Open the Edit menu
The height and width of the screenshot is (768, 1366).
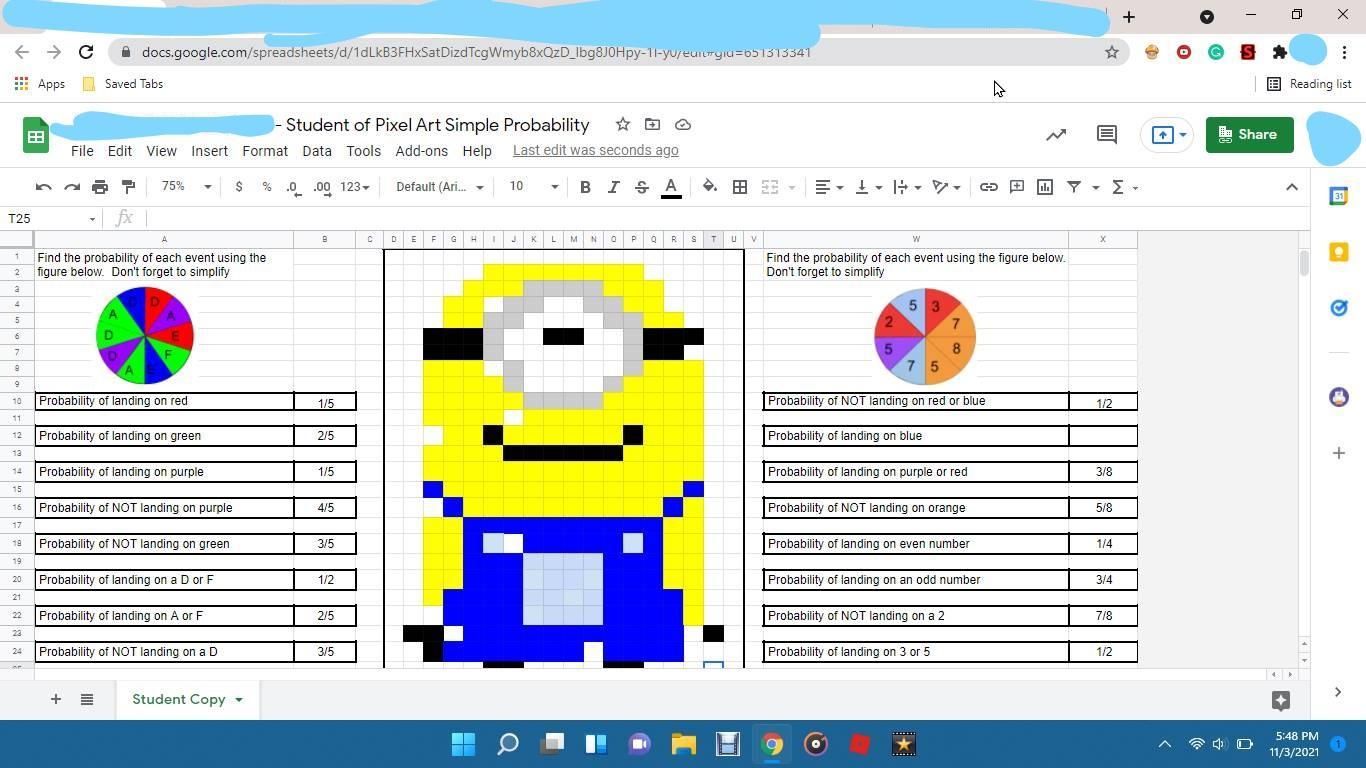[x=120, y=151]
